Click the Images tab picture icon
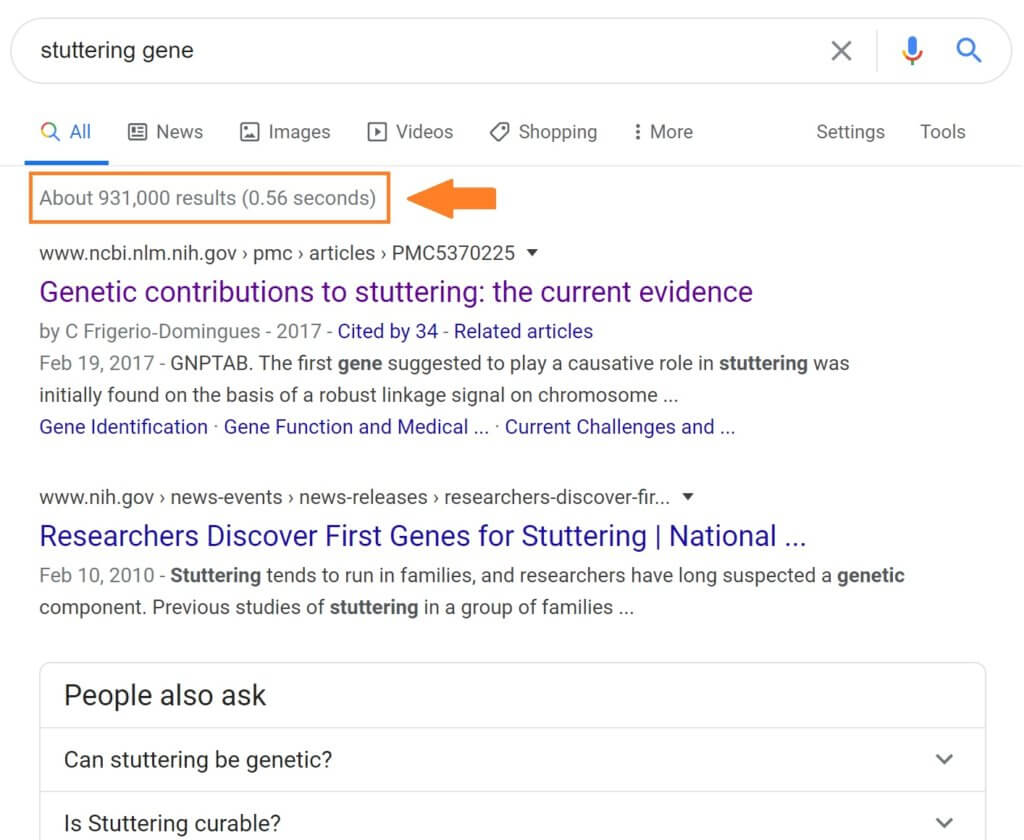The width and height of the screenshot is (1024, 840). point(249,132)
